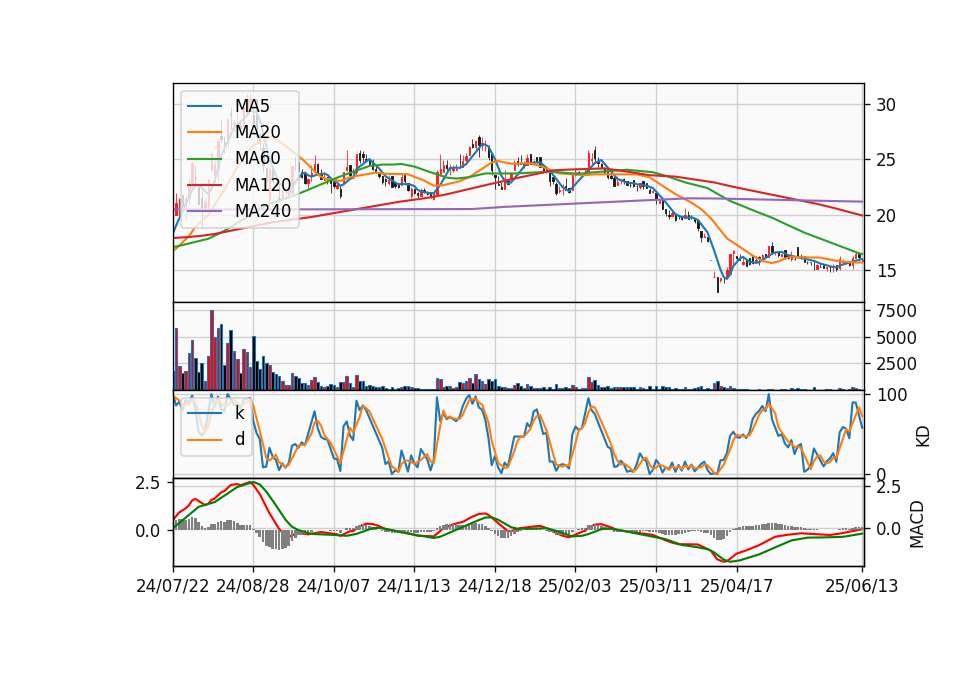Click the 24/08/28 date axis label

click(253, 586)
